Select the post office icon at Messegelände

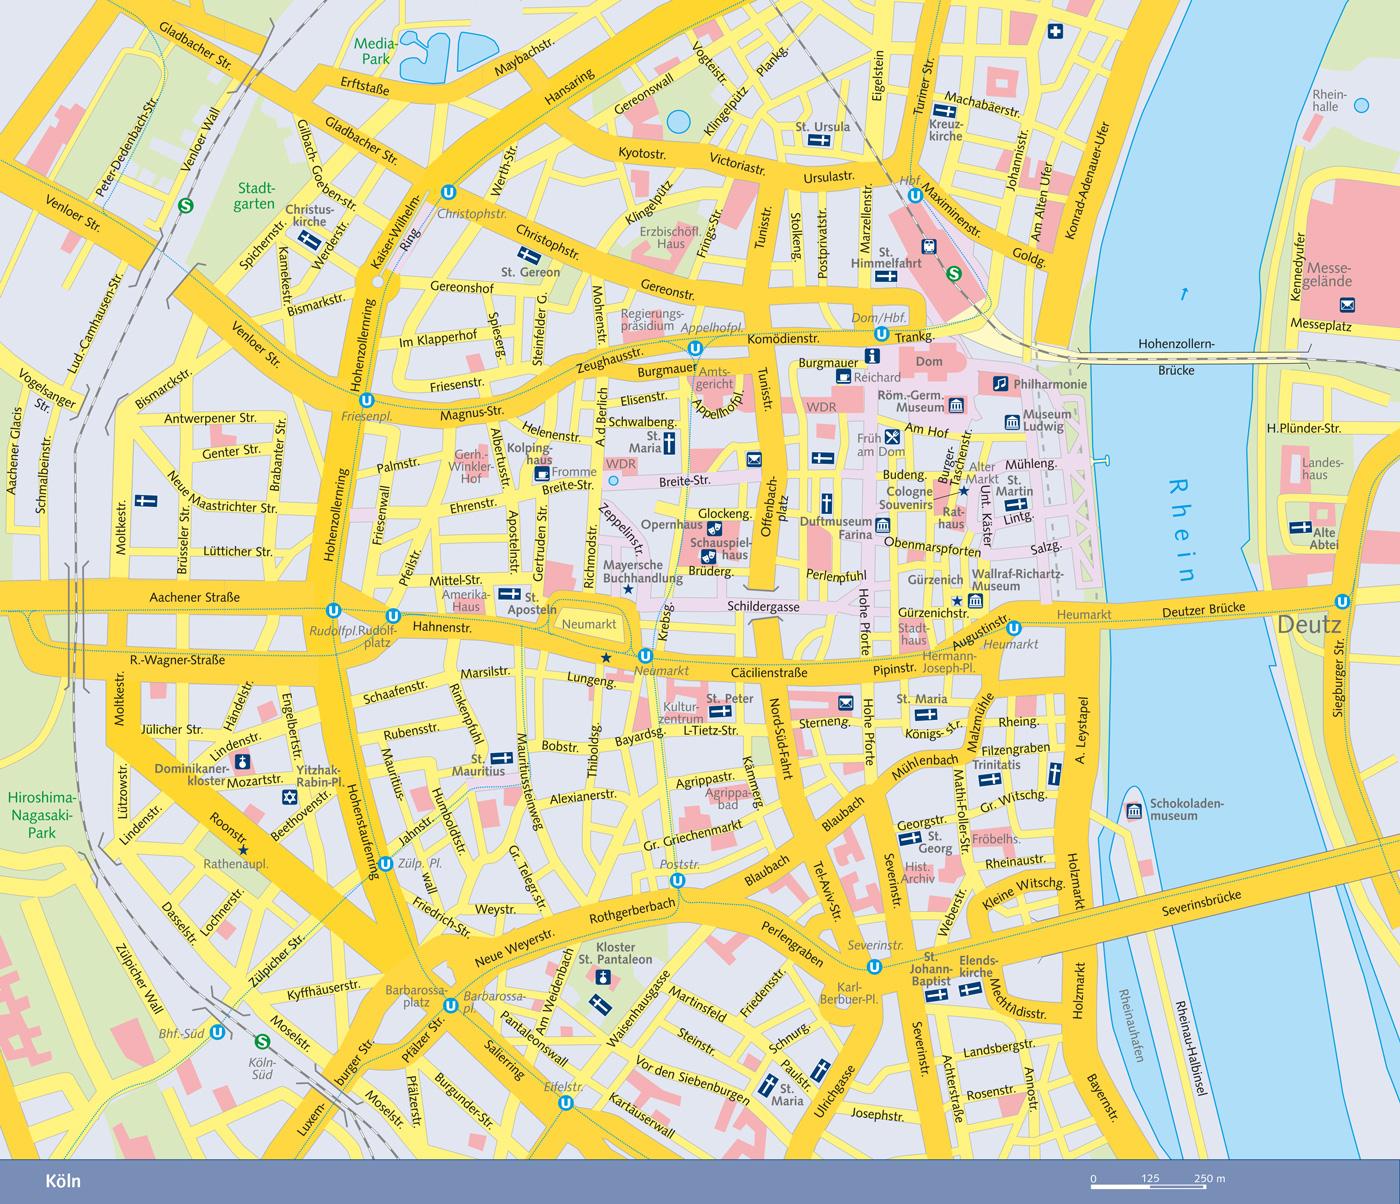pyautogui.click(x=1347, y=304)
